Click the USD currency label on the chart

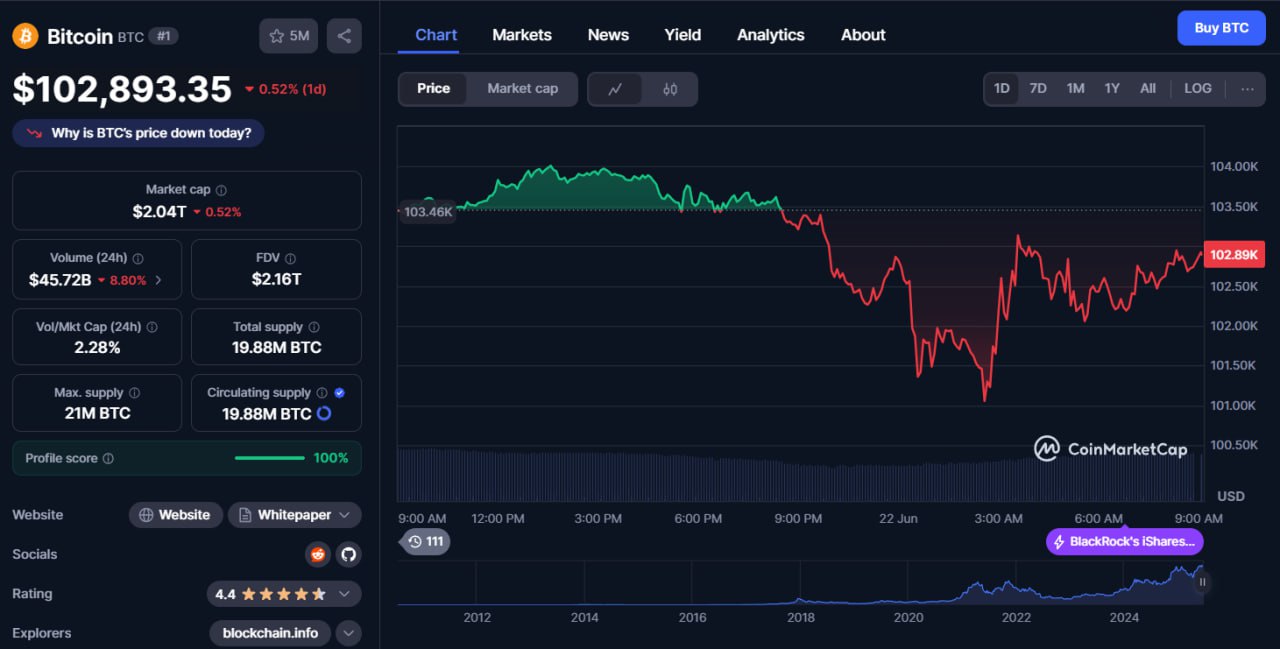[1231, 496]
